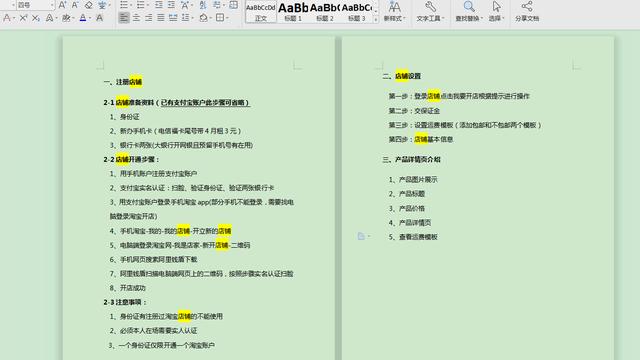Image resolution: width=640 pixels, height=360 pixels.
Task: Click line 5、查看运费模板
Action: pos(413,237)
